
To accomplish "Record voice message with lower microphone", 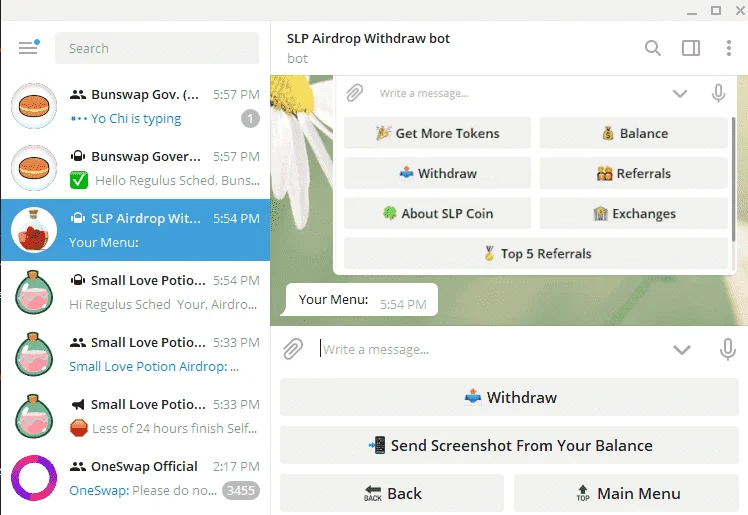I will 727,350.
